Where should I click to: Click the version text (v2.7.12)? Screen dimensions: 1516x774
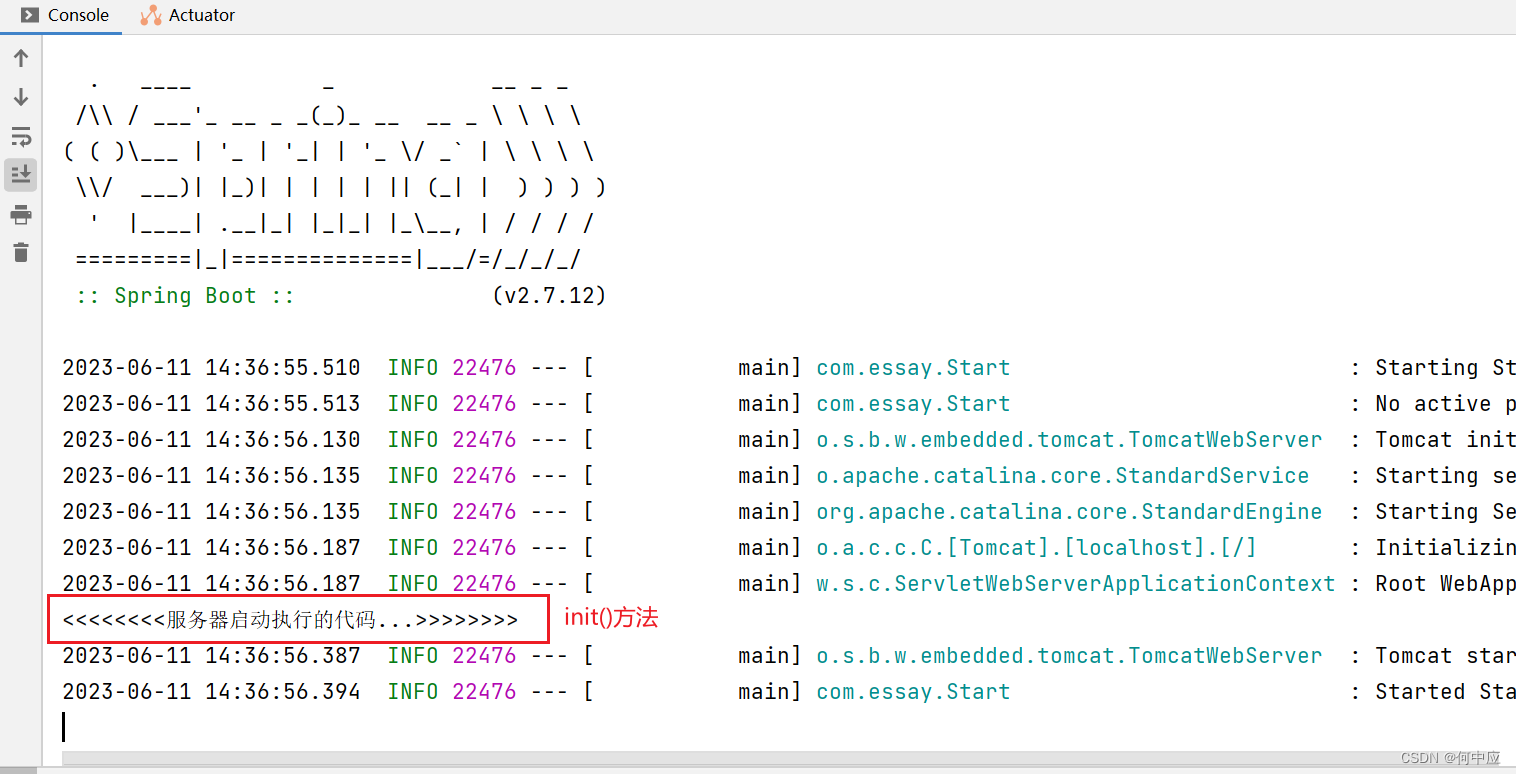549,296
